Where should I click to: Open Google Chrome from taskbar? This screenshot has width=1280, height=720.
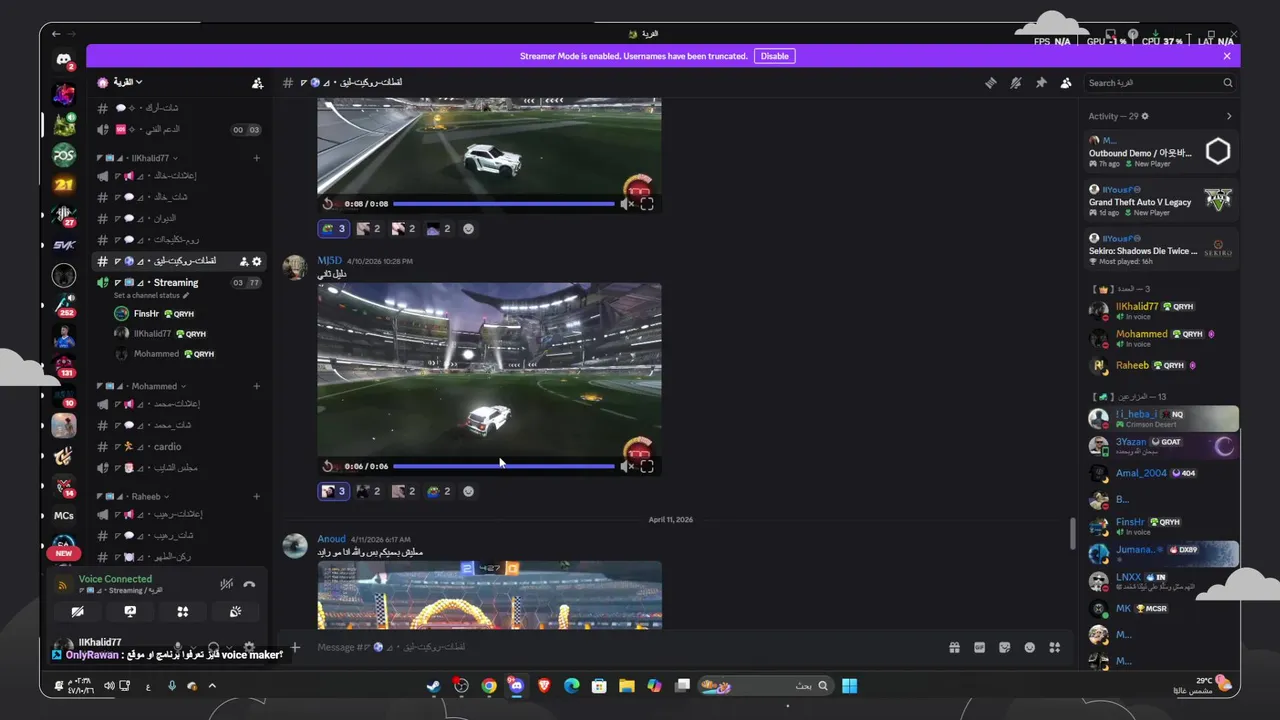pyautogui.click(x=489, y=686)
